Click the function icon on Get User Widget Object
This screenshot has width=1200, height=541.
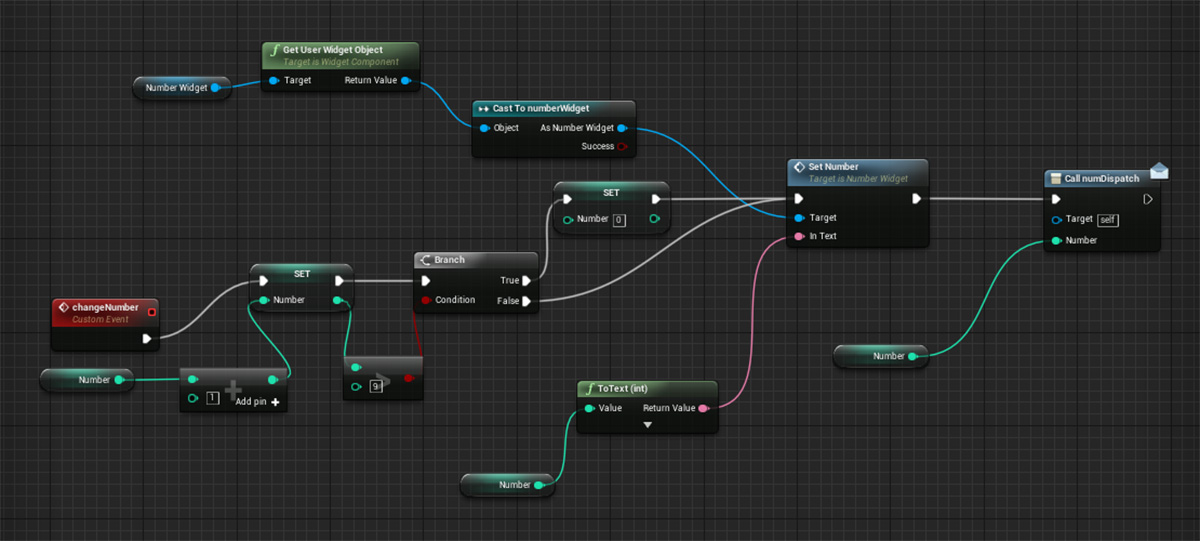pyautogui.click(x=274, y=50)
